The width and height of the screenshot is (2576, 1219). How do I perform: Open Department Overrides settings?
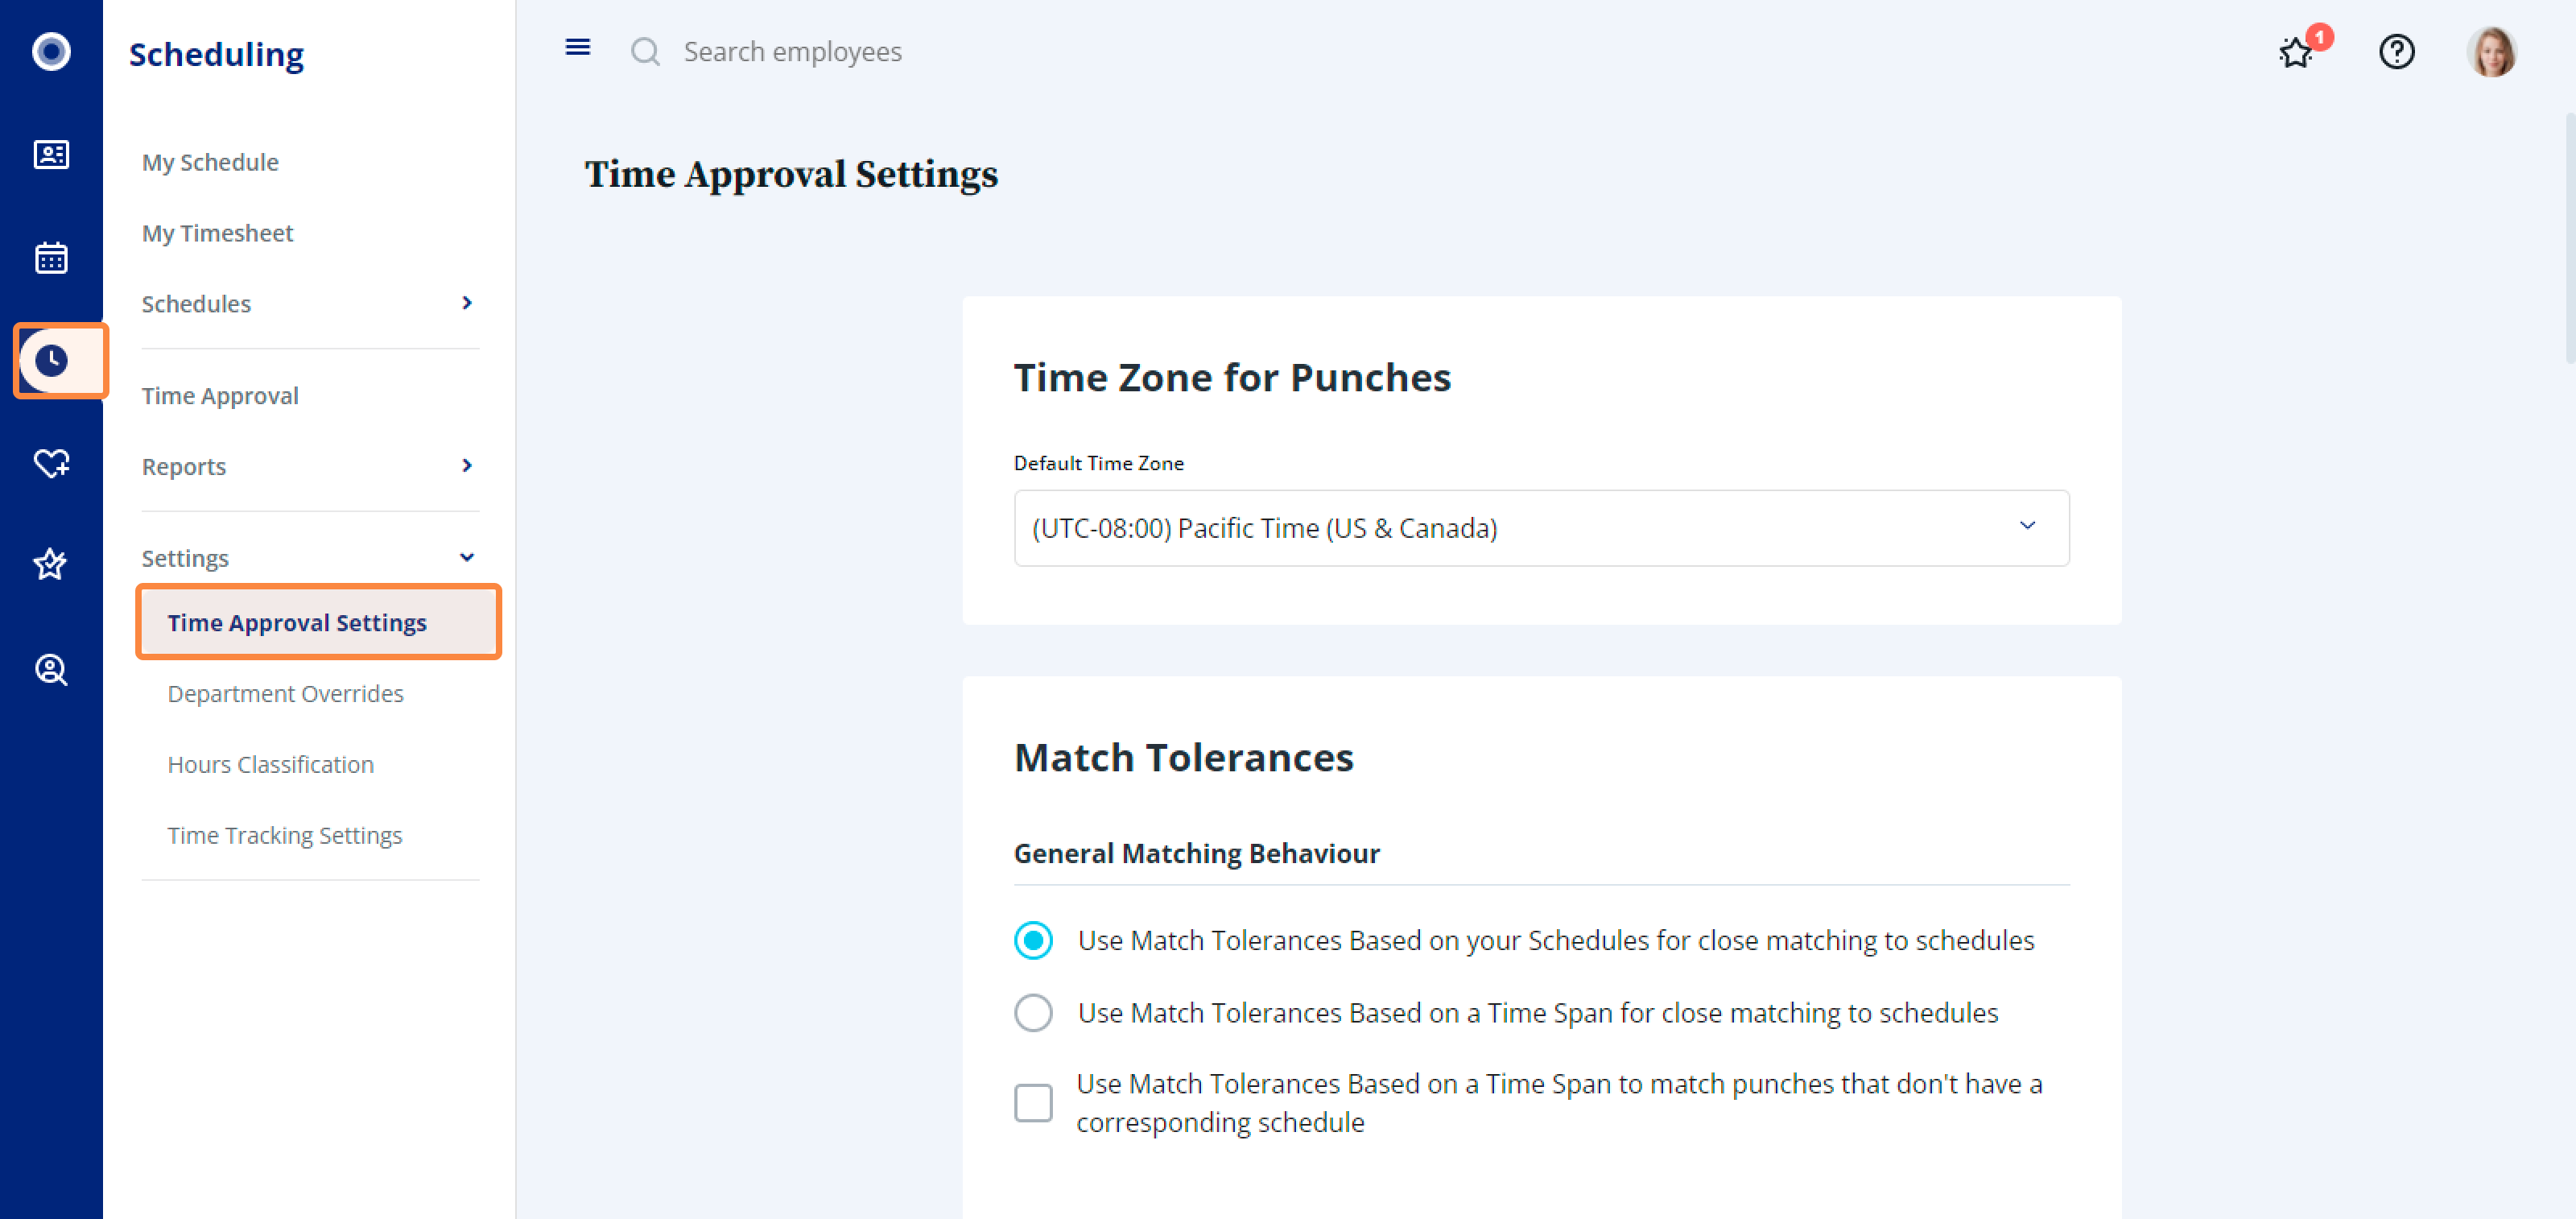285,693
